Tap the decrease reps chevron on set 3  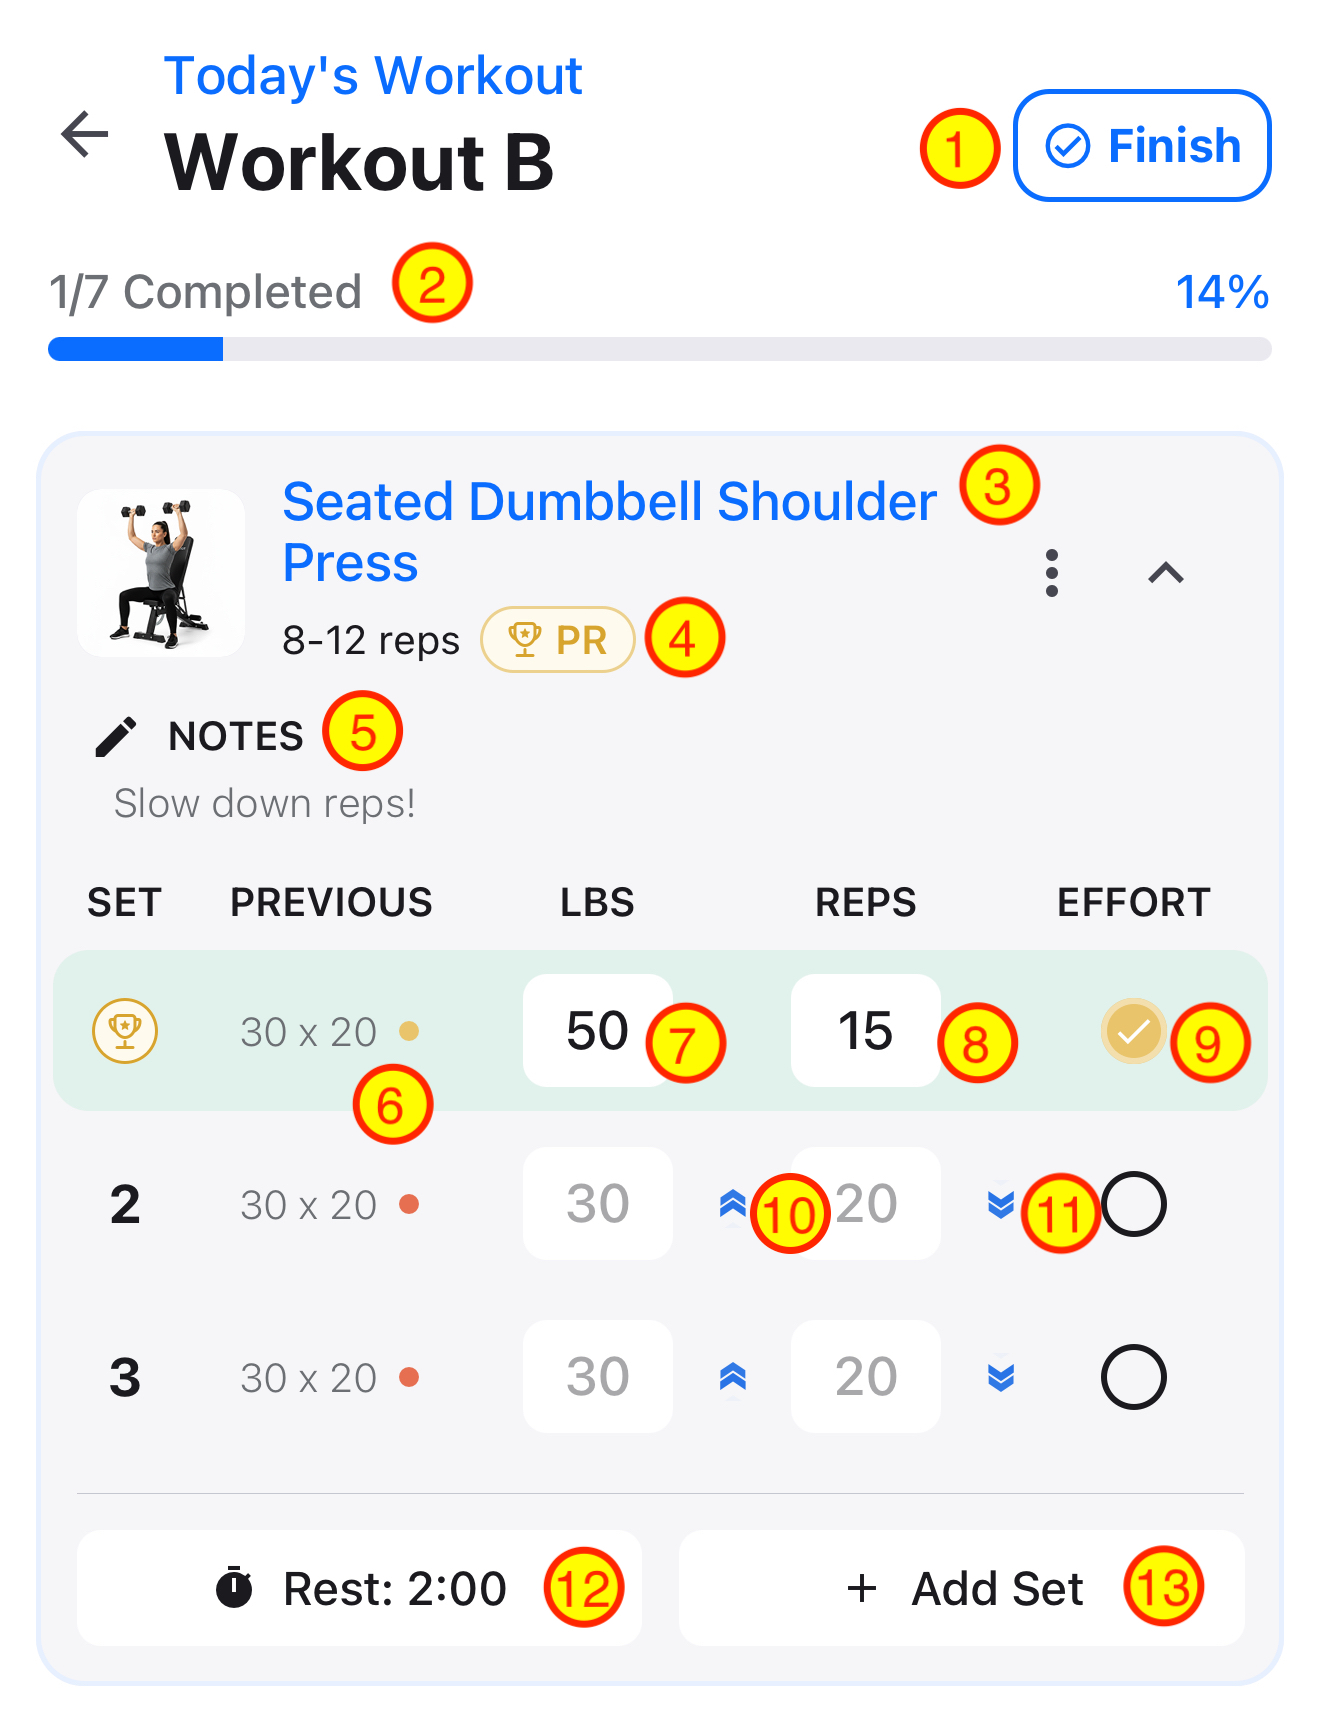1001,1377
